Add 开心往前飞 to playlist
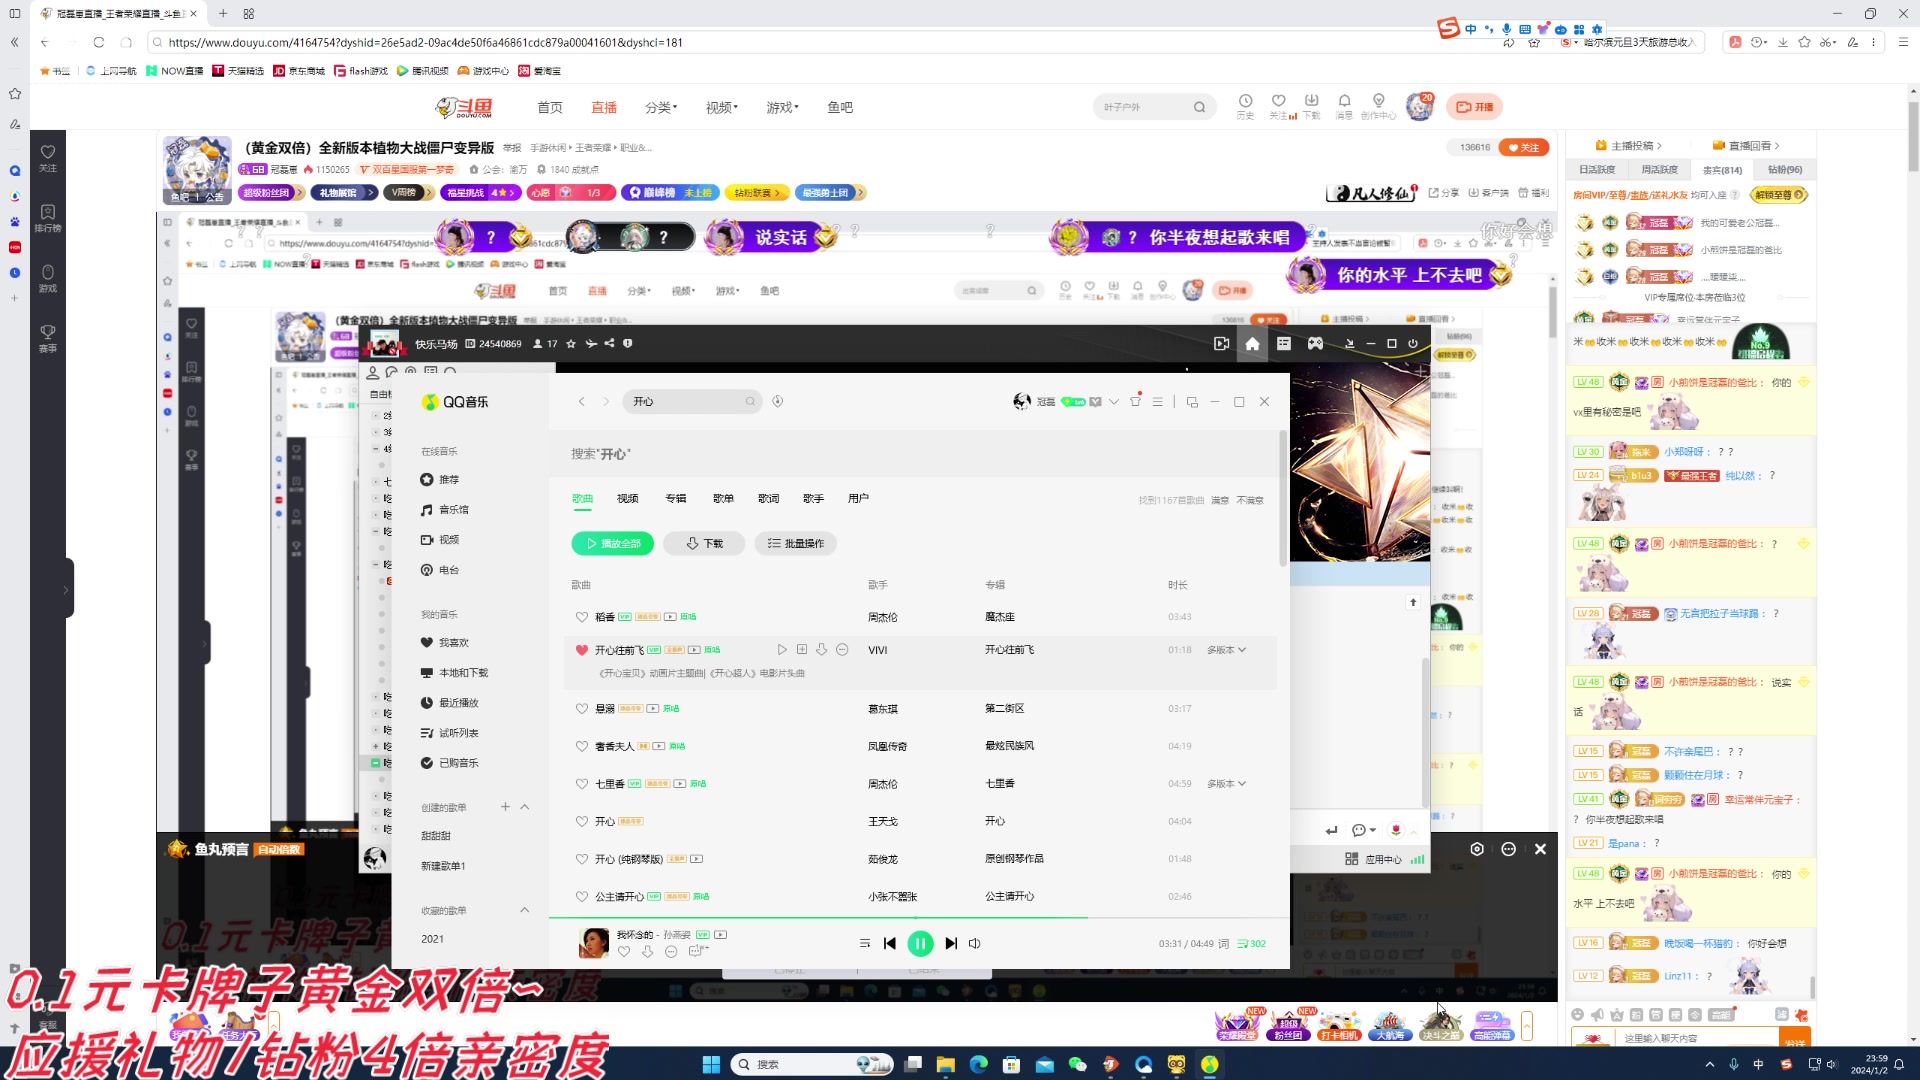 pos(802,650)
